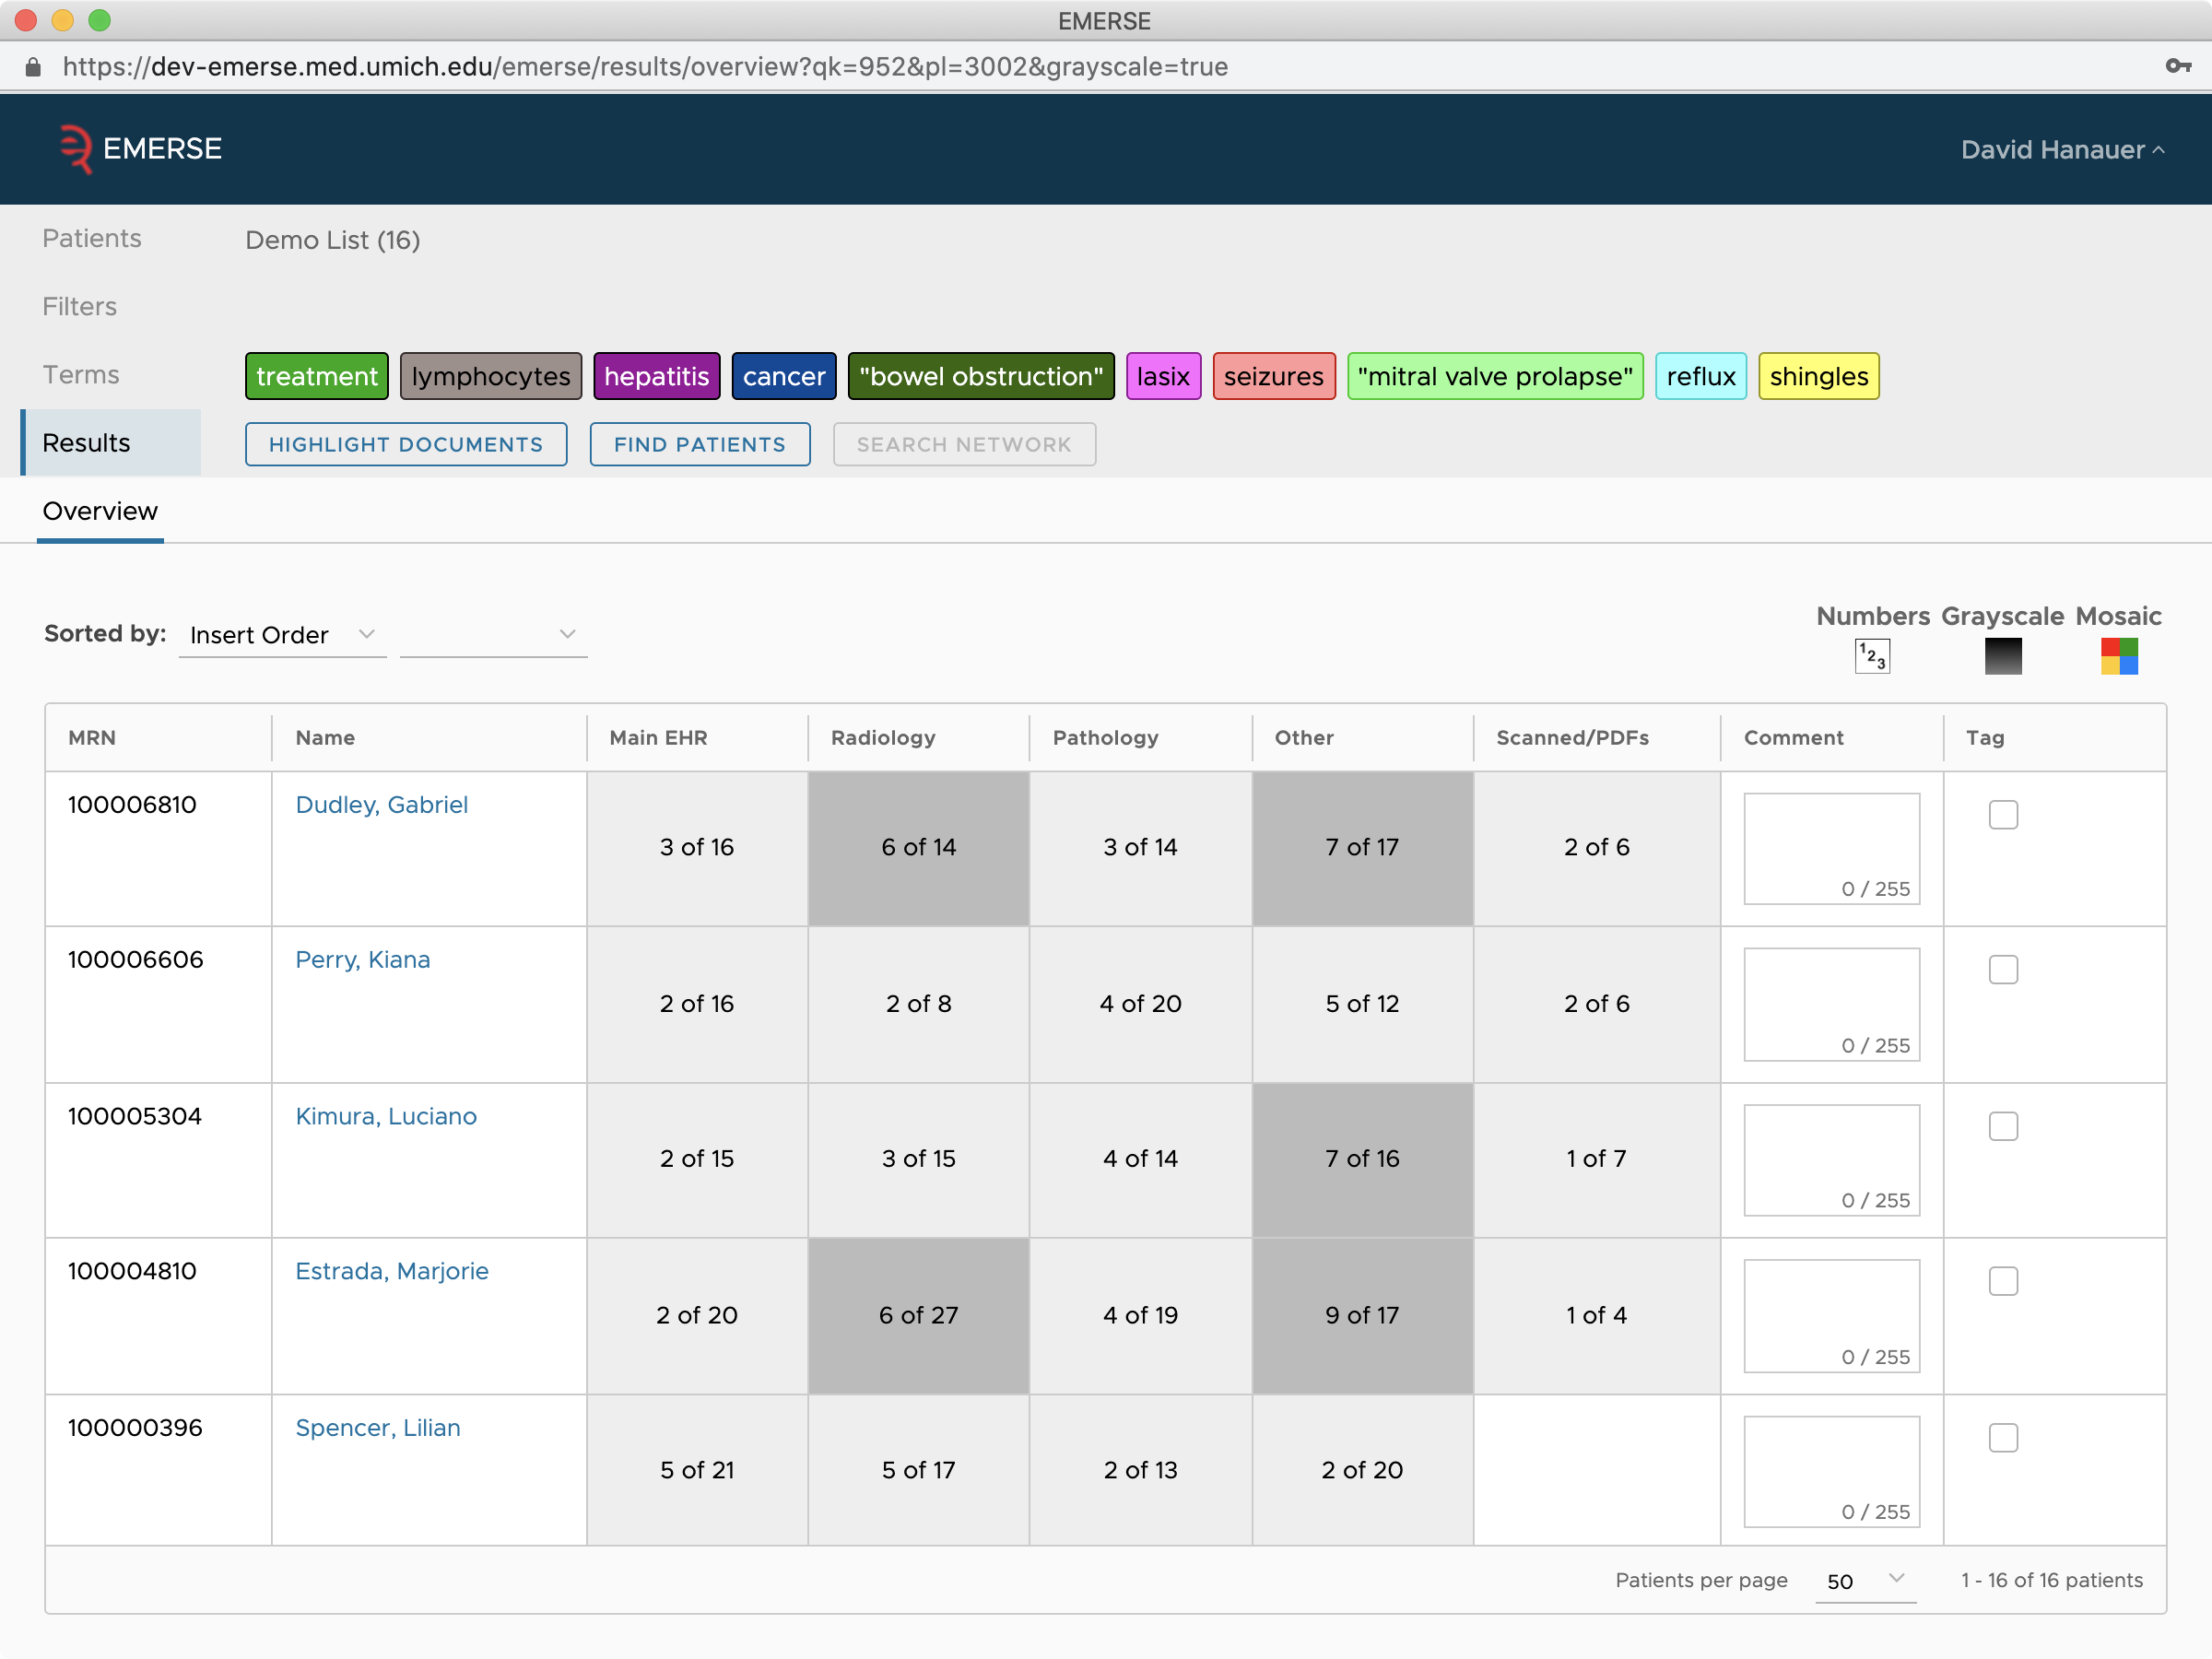Click the HIGHLIGHT DOCUMENTS button

pos(406,442)
